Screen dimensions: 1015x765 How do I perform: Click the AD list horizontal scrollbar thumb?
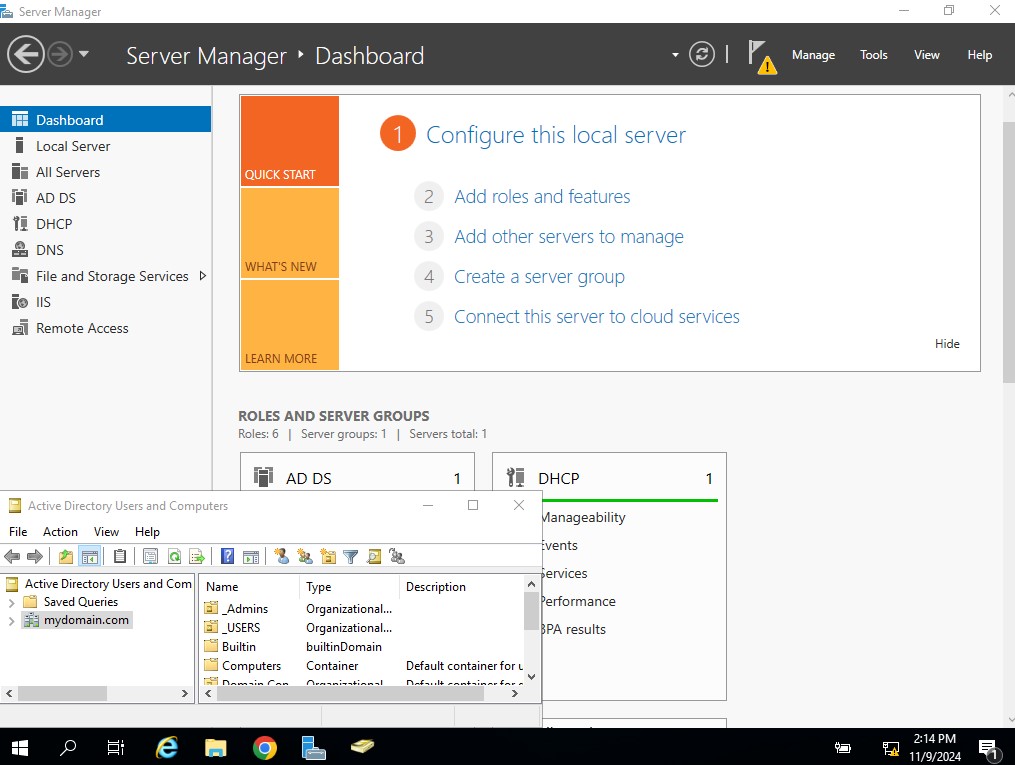coord(350,693)
